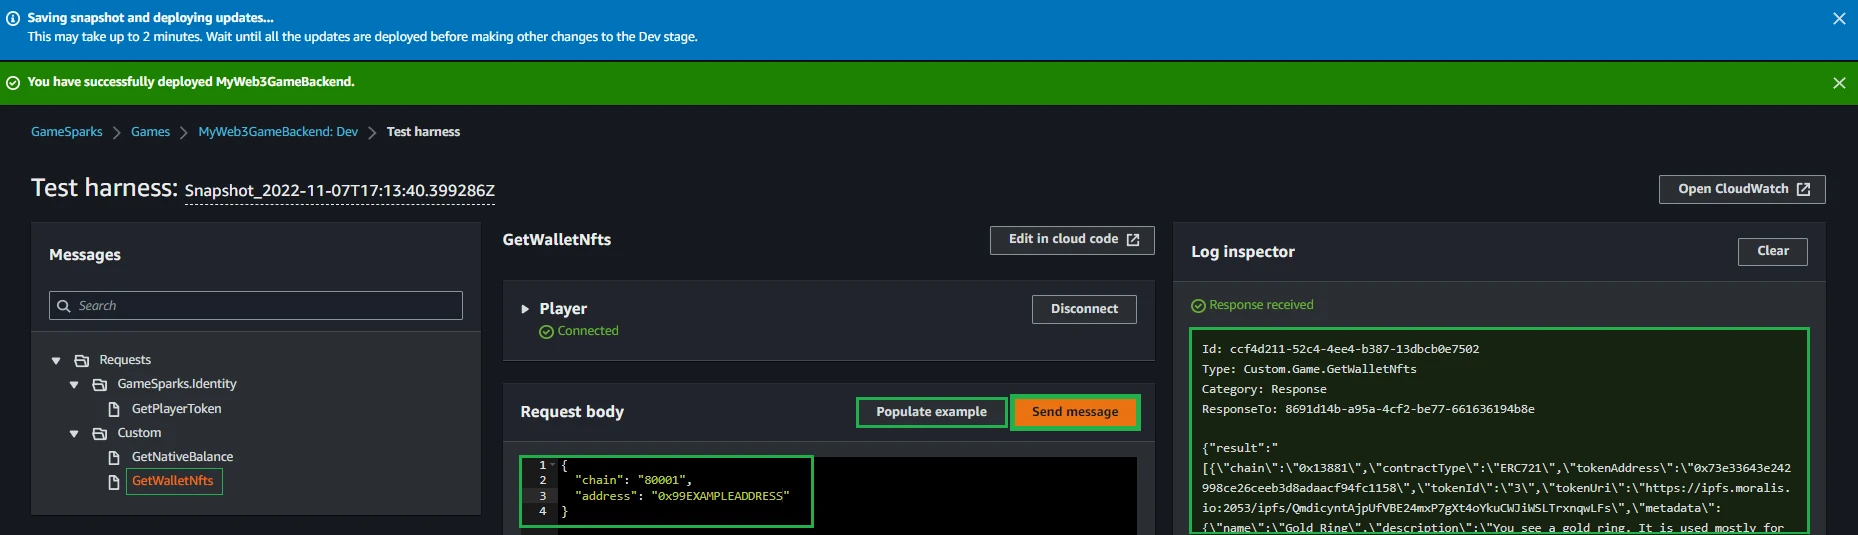
Task: Click the Requests folder icon
Action: click(x=82, y=360)
